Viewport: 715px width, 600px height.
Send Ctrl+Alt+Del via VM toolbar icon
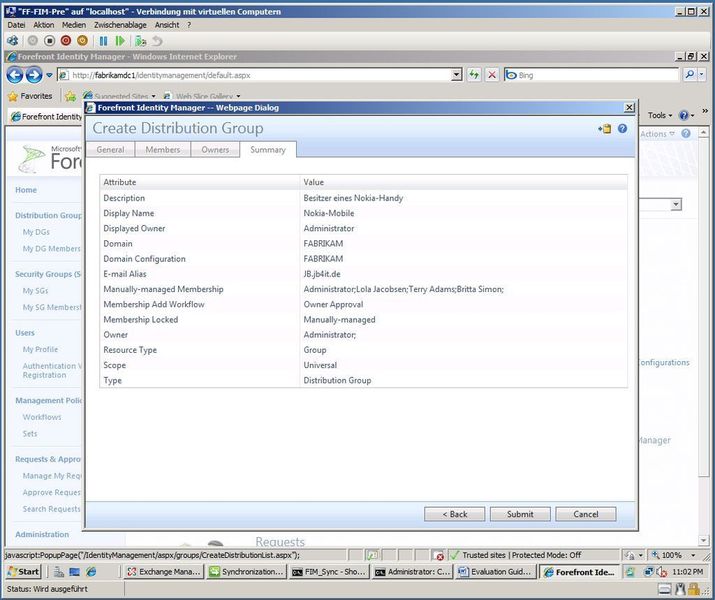point(12,41)
